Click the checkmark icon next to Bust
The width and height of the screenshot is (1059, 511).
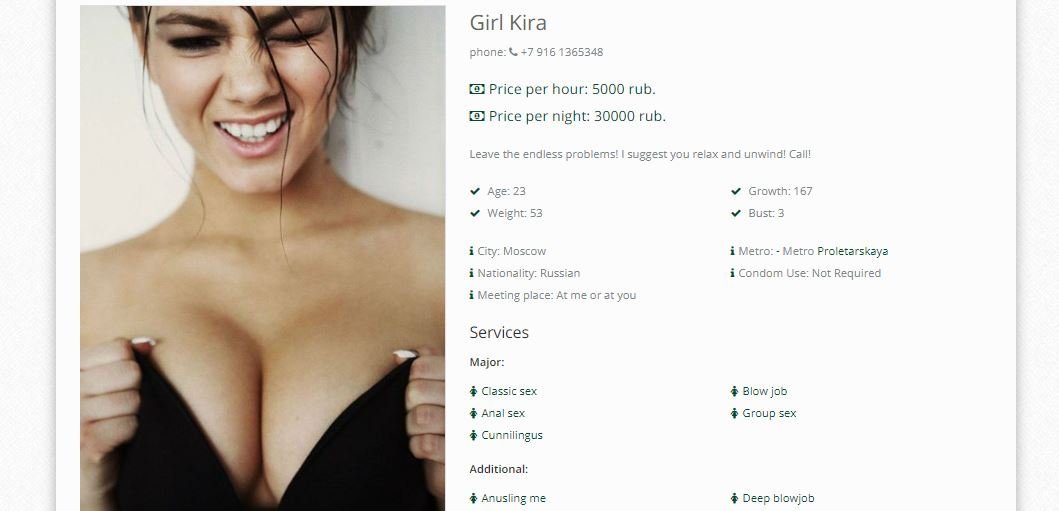[736, 213]
